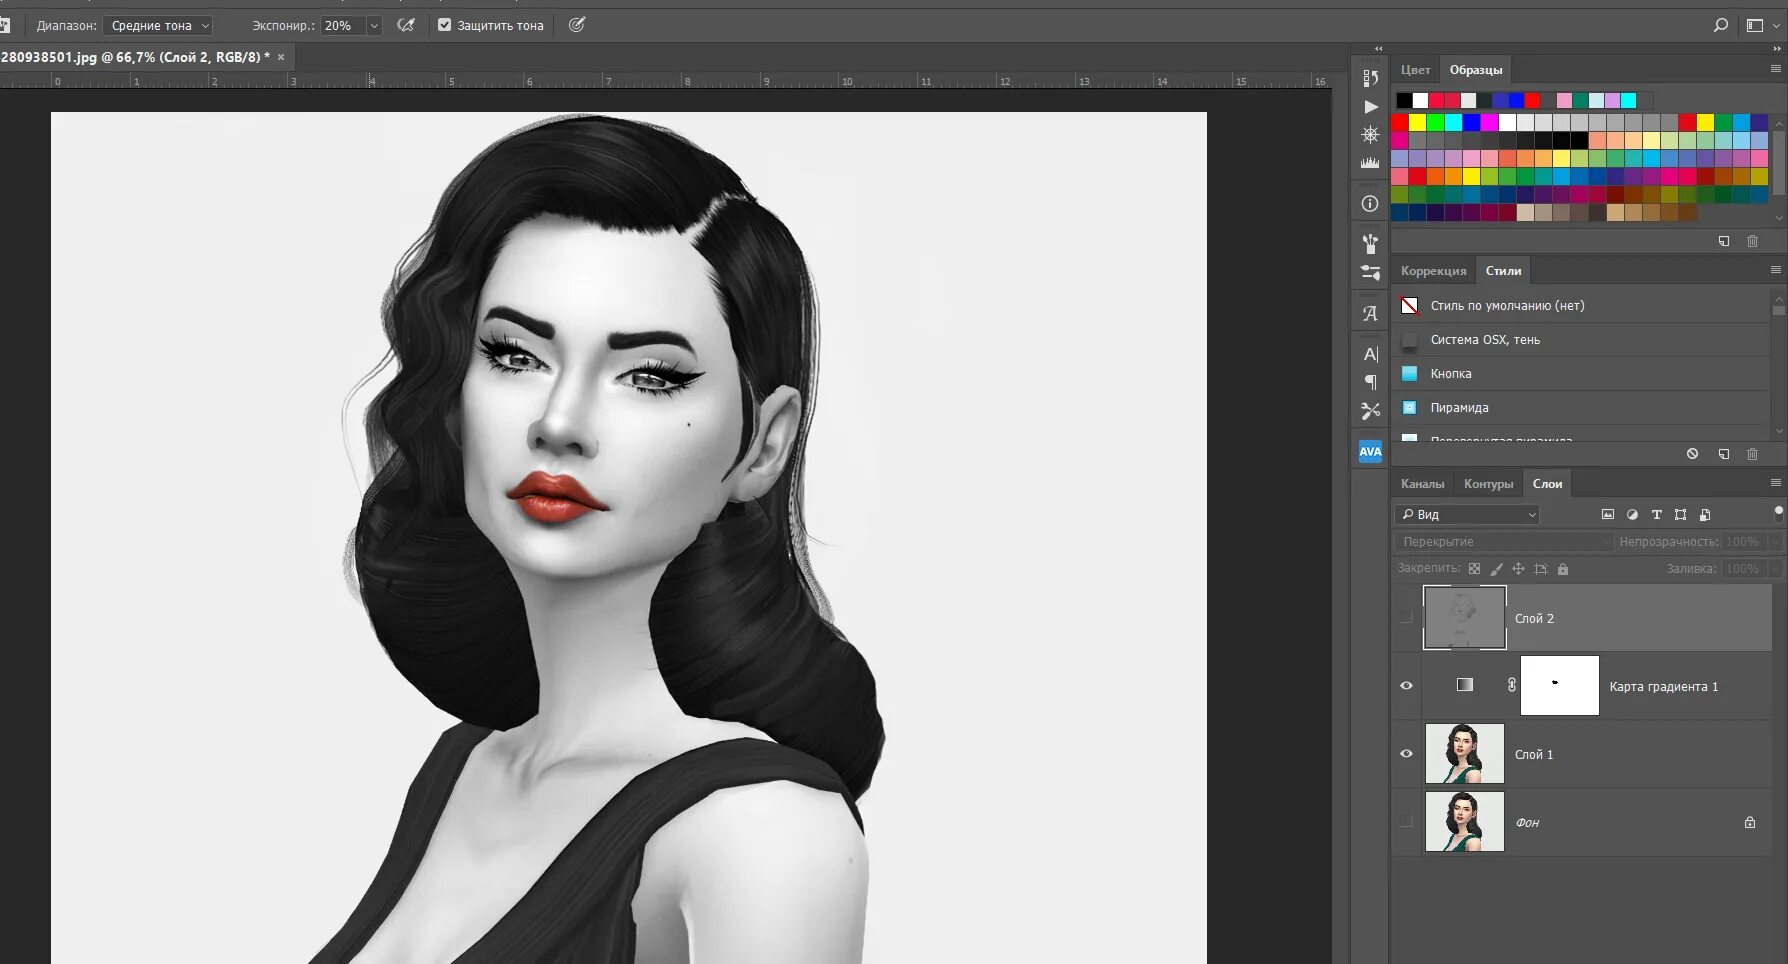Open the Перекрытие blend mode dropdown
The width and height of the screenshot is (1788, 964).
1504,541
